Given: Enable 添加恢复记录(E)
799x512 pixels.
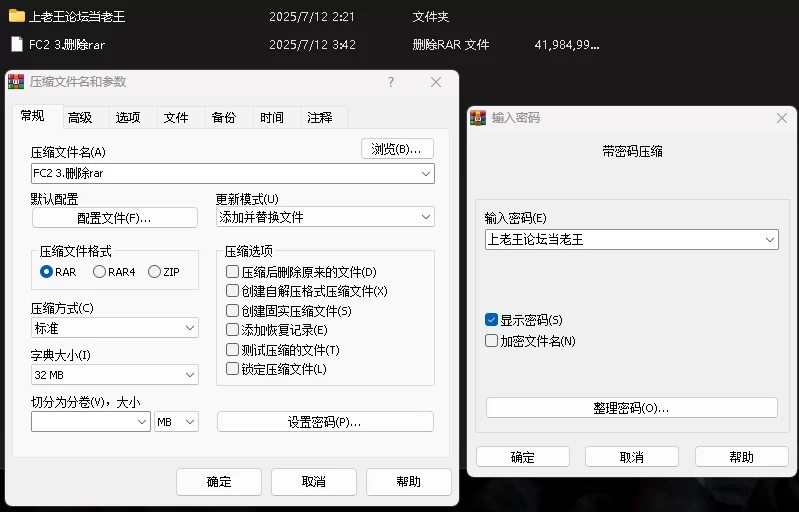Looking at the screenshot, I should point(232,330).
